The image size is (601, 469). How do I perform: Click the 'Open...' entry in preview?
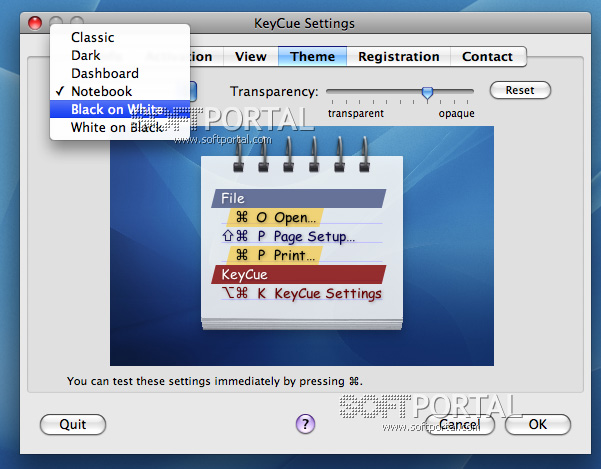tap(276, 217)
